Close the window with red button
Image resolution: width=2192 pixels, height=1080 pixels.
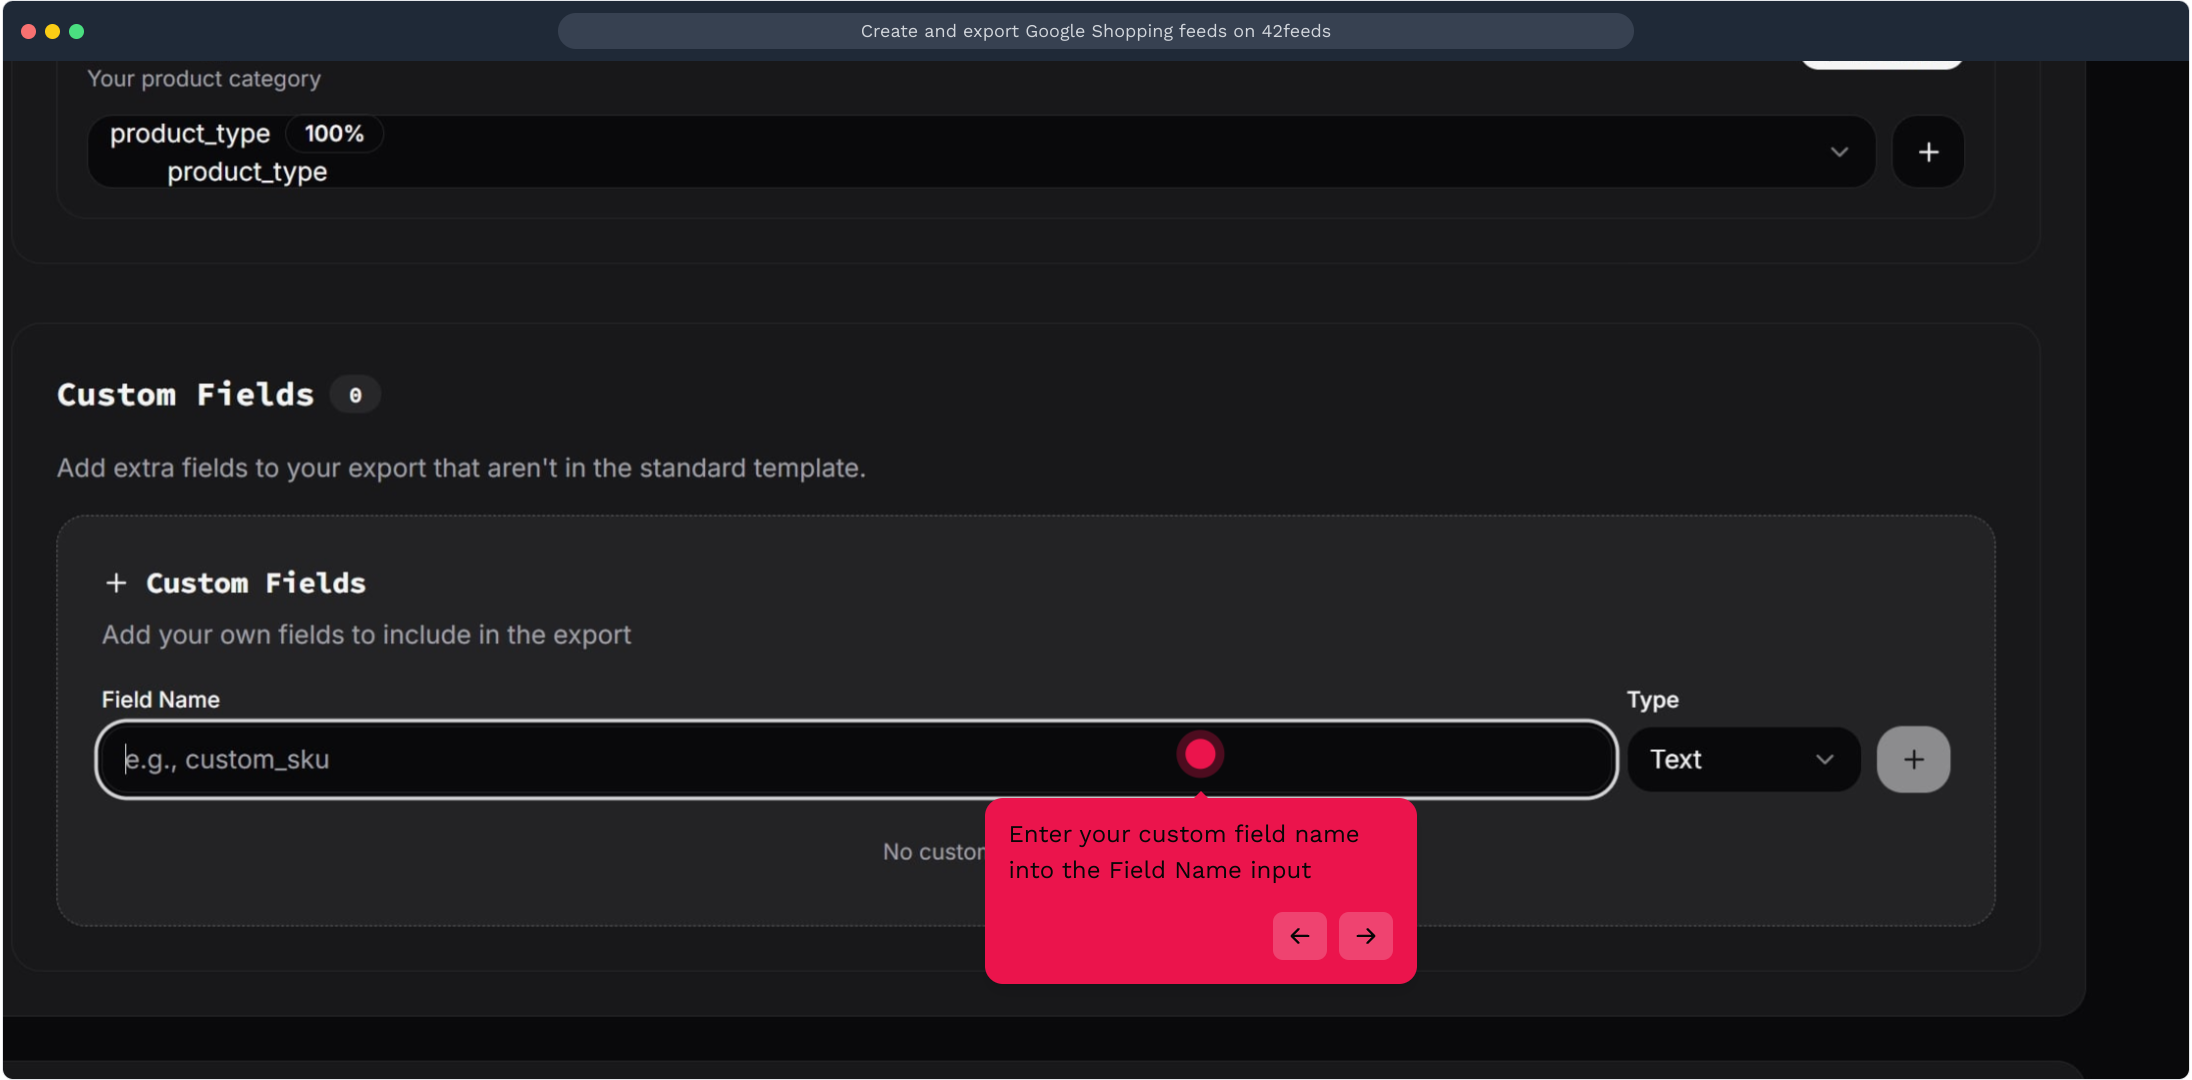29,31
